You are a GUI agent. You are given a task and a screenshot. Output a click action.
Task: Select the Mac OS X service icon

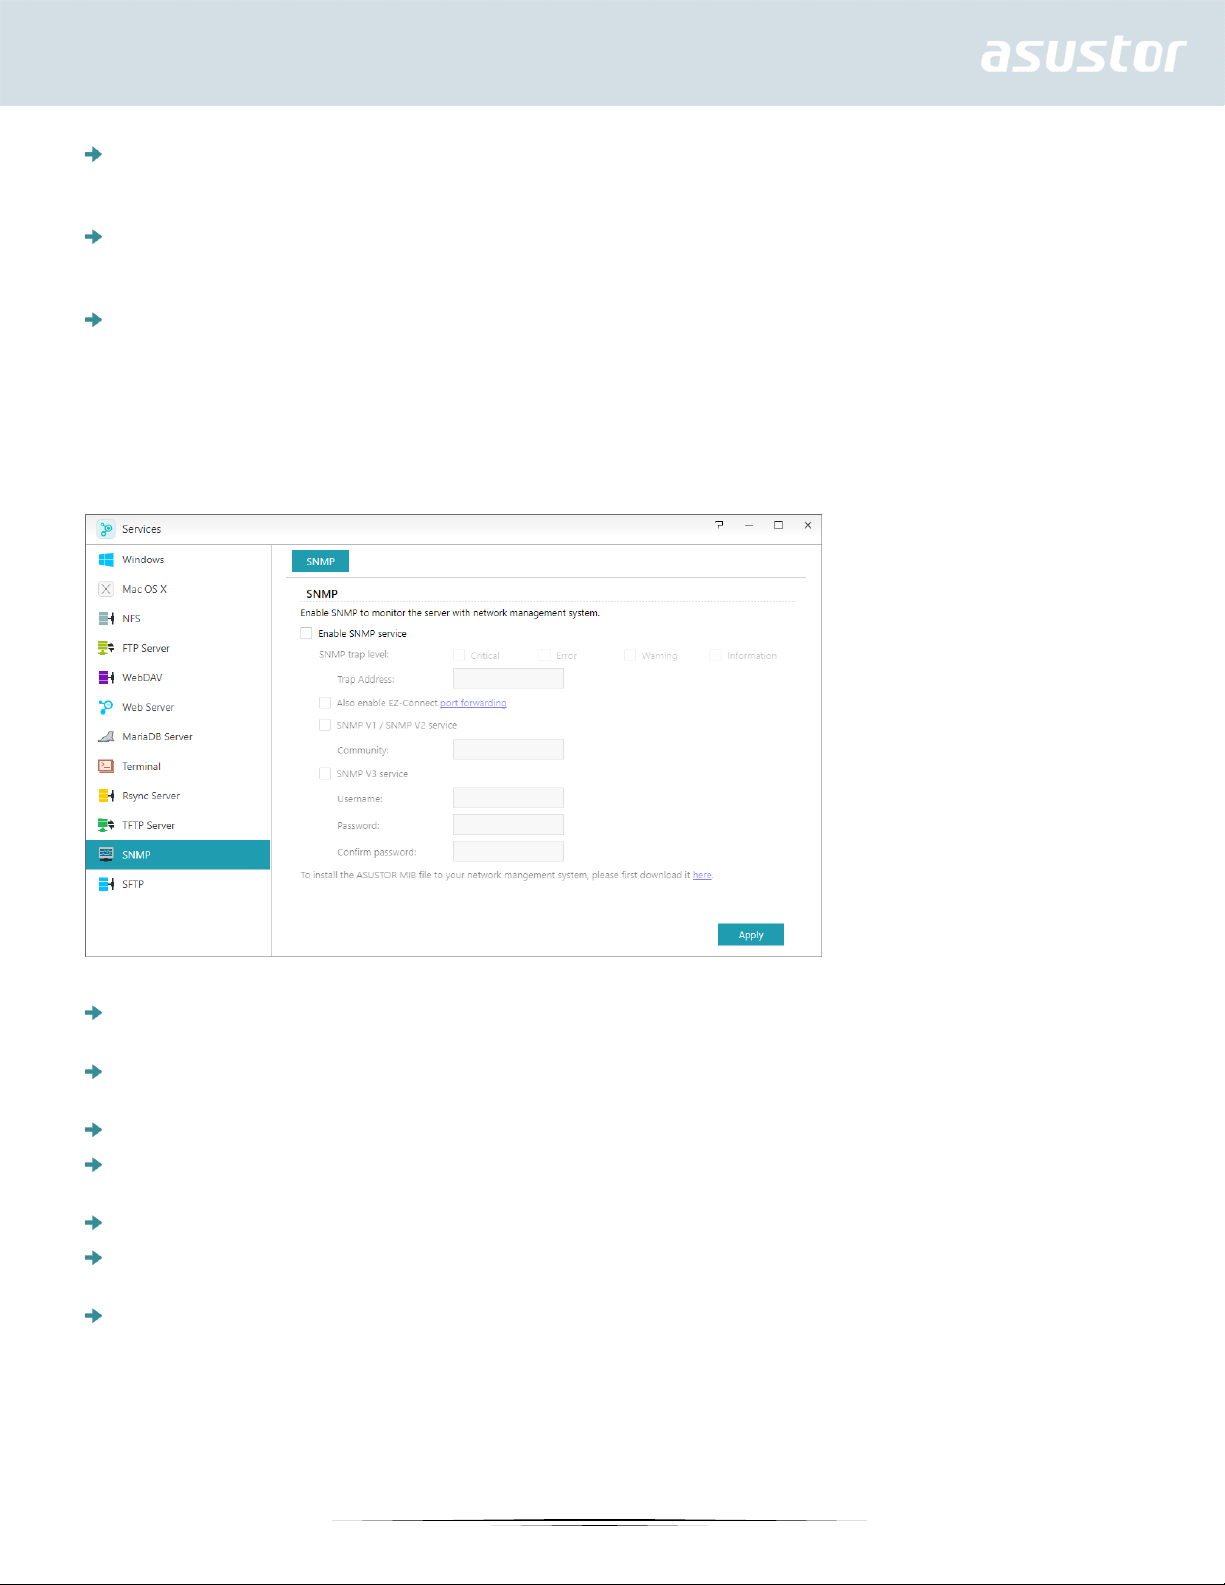(x=106, y=589)
